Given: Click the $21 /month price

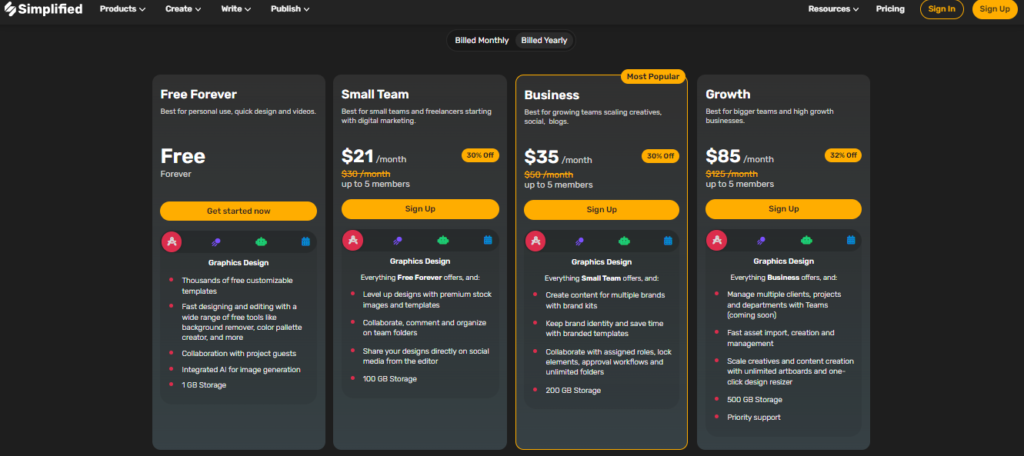Looking at the screenshot, I should pyautogui.click(x=374, y=157).
